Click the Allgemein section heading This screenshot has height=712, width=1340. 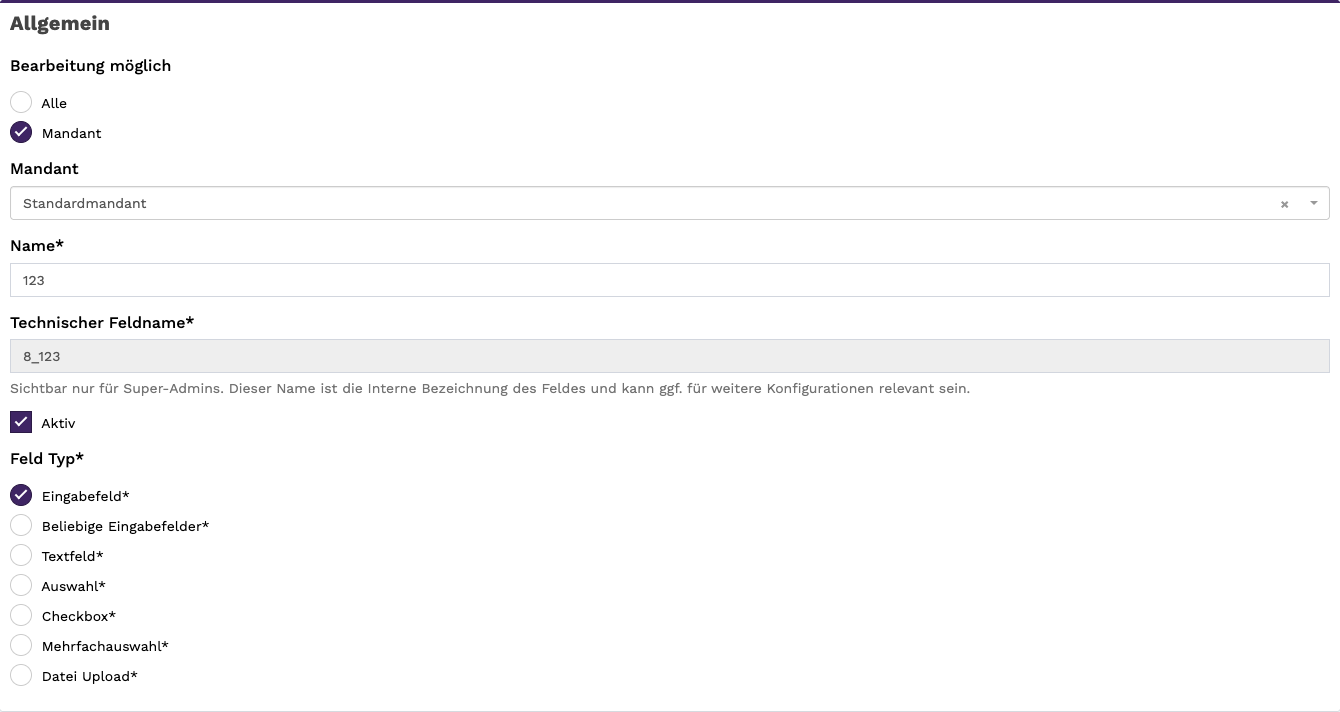[x=60, y=23]
